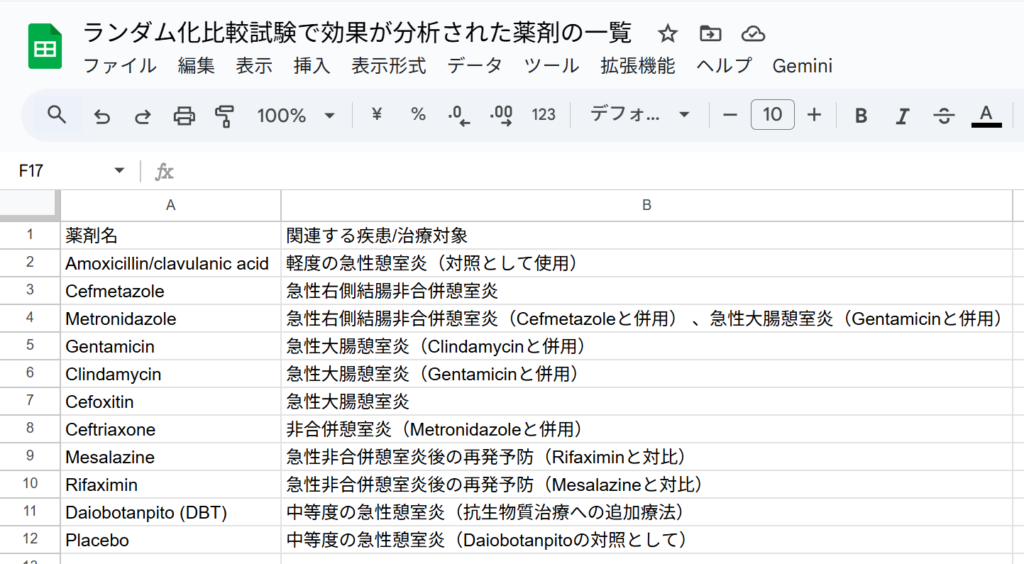Open the text color picker
Screen dimensions: 1024x564
tap(986, 116)
